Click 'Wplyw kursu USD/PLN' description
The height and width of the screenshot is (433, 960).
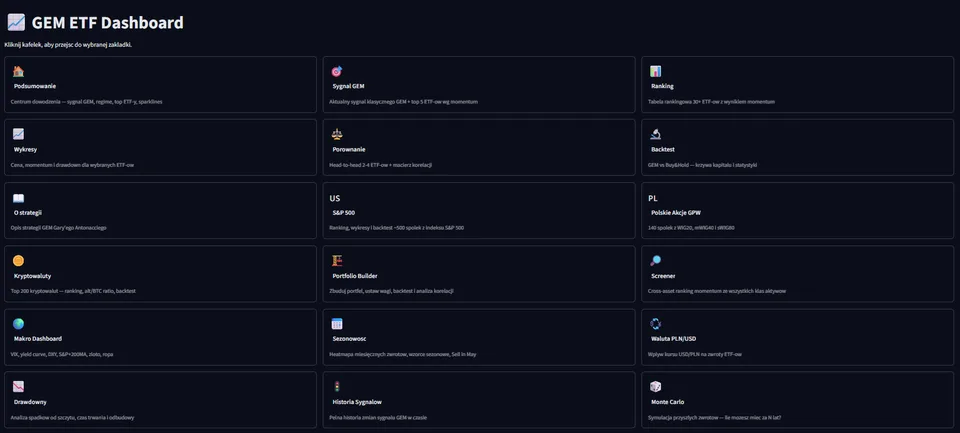click(695, 354)
